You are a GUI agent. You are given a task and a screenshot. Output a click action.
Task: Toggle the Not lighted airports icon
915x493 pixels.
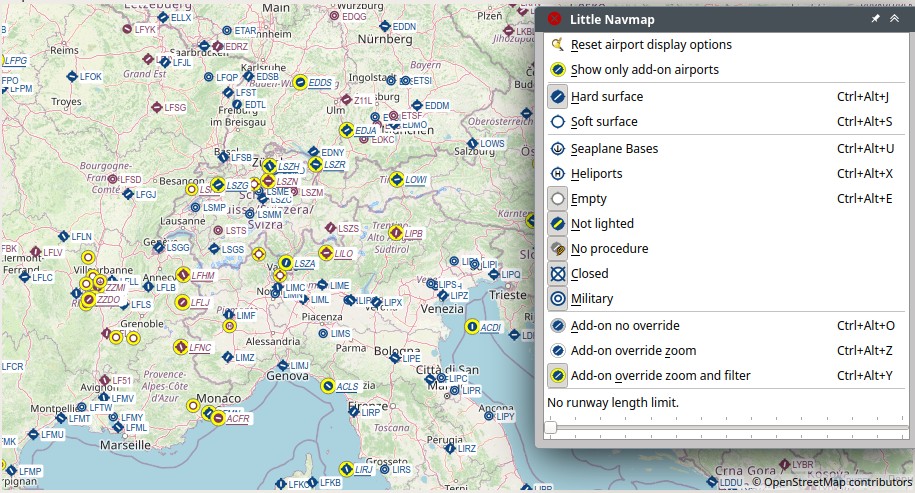(x=558, y=223)
